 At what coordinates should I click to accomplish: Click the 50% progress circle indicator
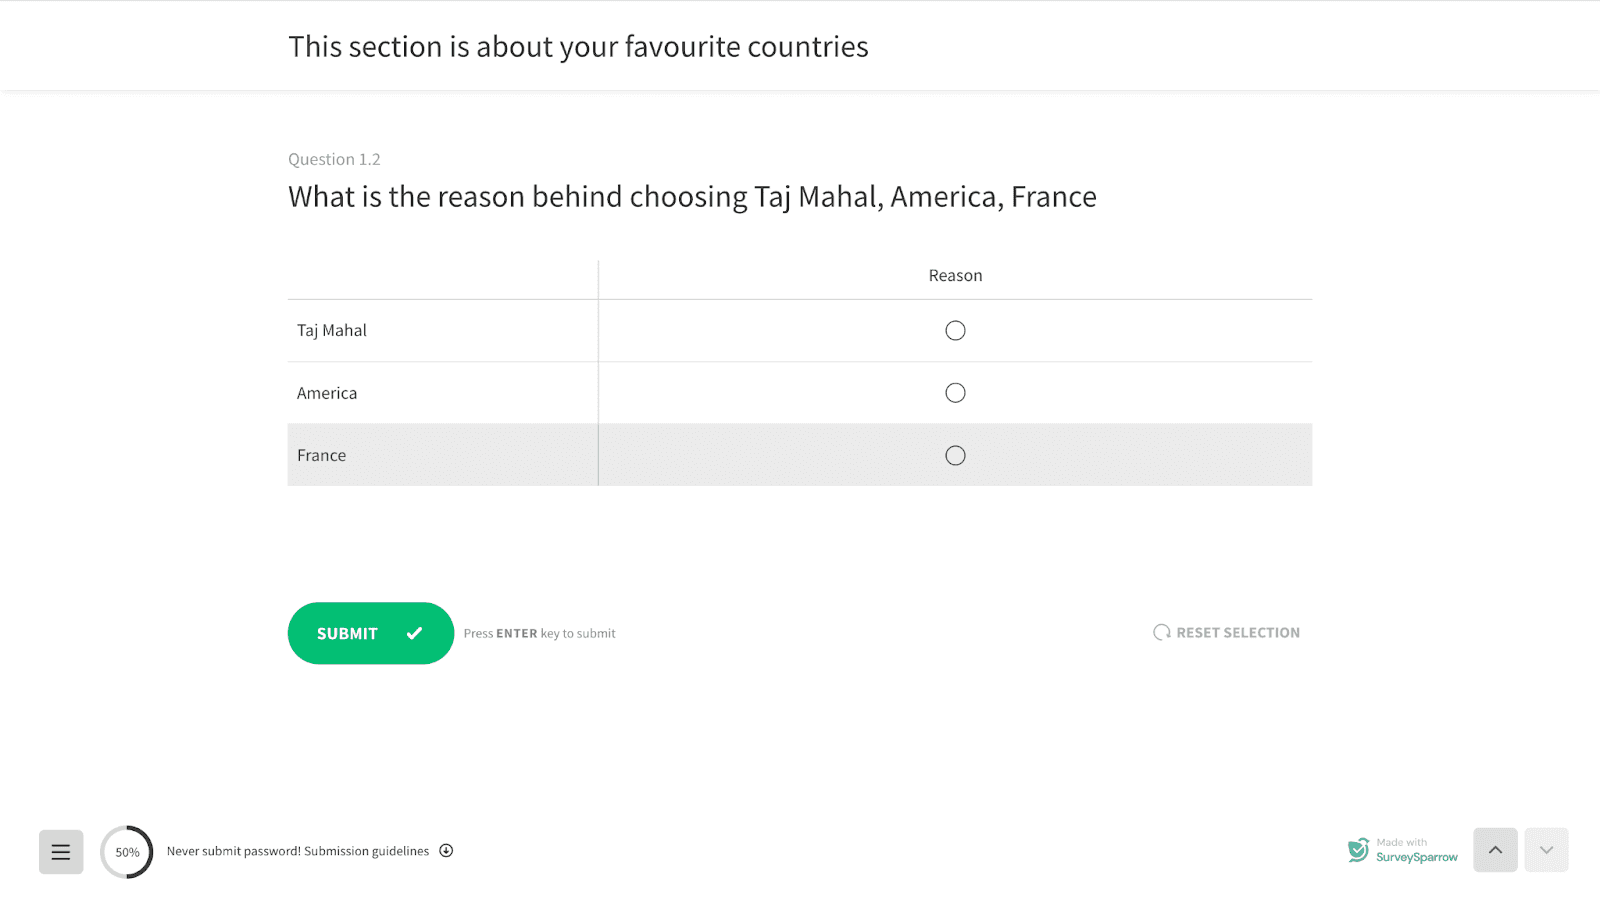(x=127, y=852)
